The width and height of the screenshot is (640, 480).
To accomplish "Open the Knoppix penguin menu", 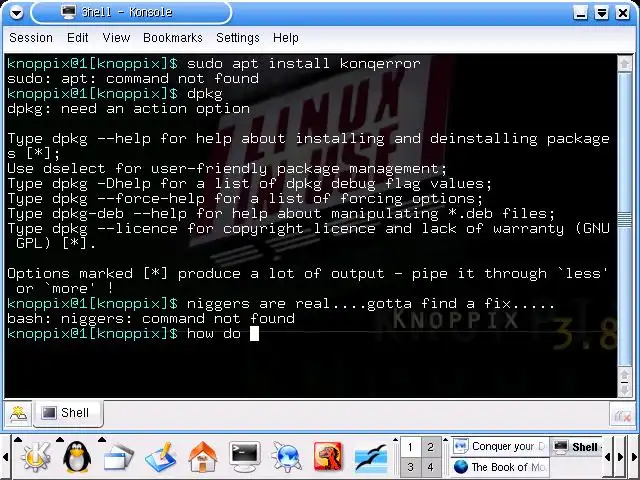I will [77, 457].
